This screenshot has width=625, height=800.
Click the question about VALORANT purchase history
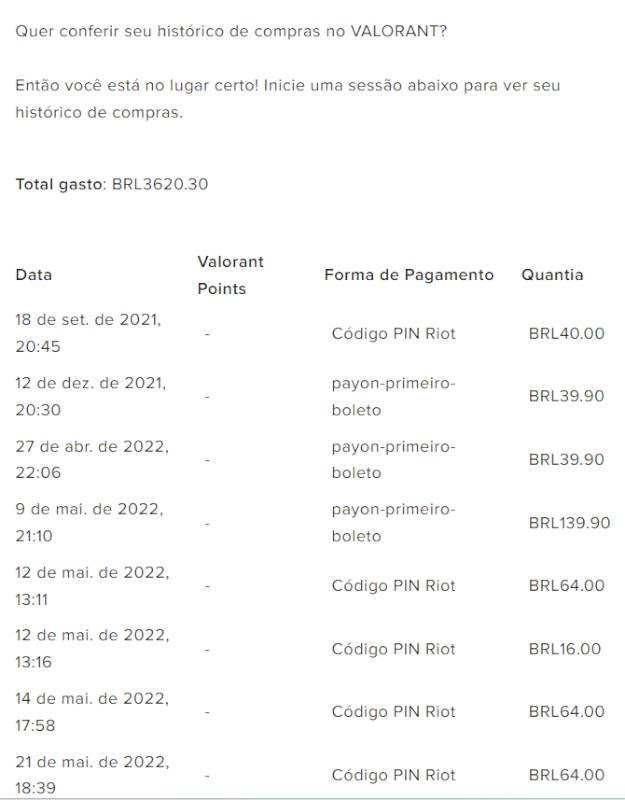pos(231,32)
